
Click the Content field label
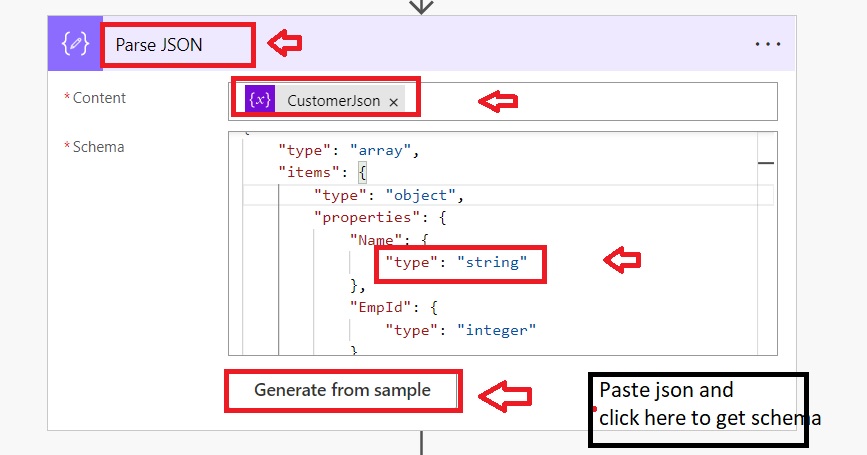(99, 98)
